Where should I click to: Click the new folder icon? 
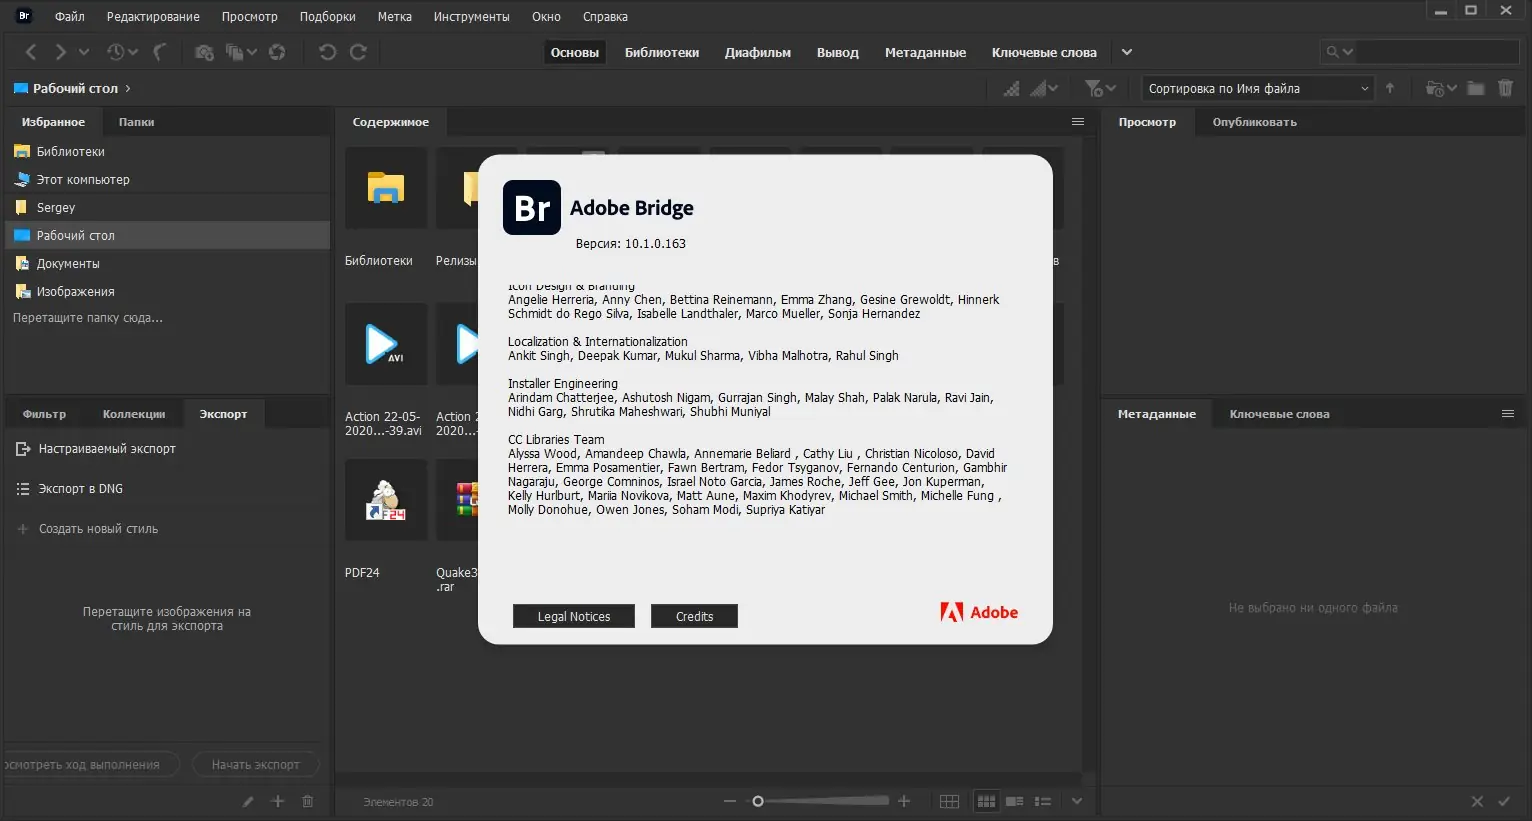pos(1475,88)
